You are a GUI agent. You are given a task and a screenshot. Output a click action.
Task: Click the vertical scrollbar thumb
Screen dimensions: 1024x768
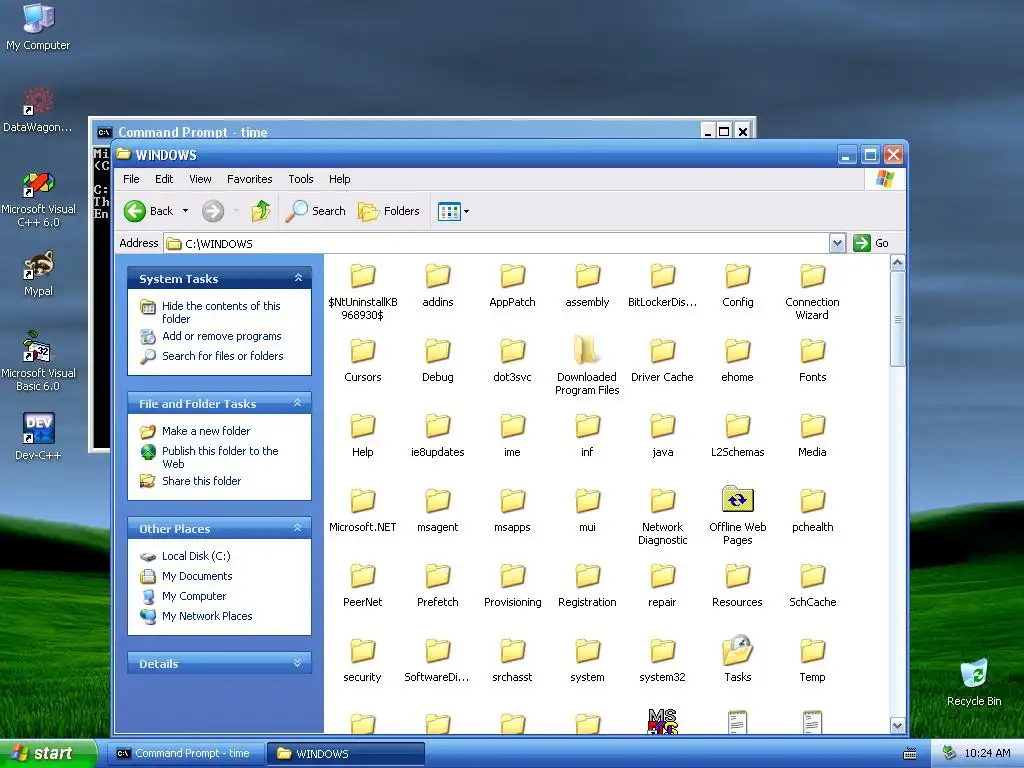(x=897, y=319)
